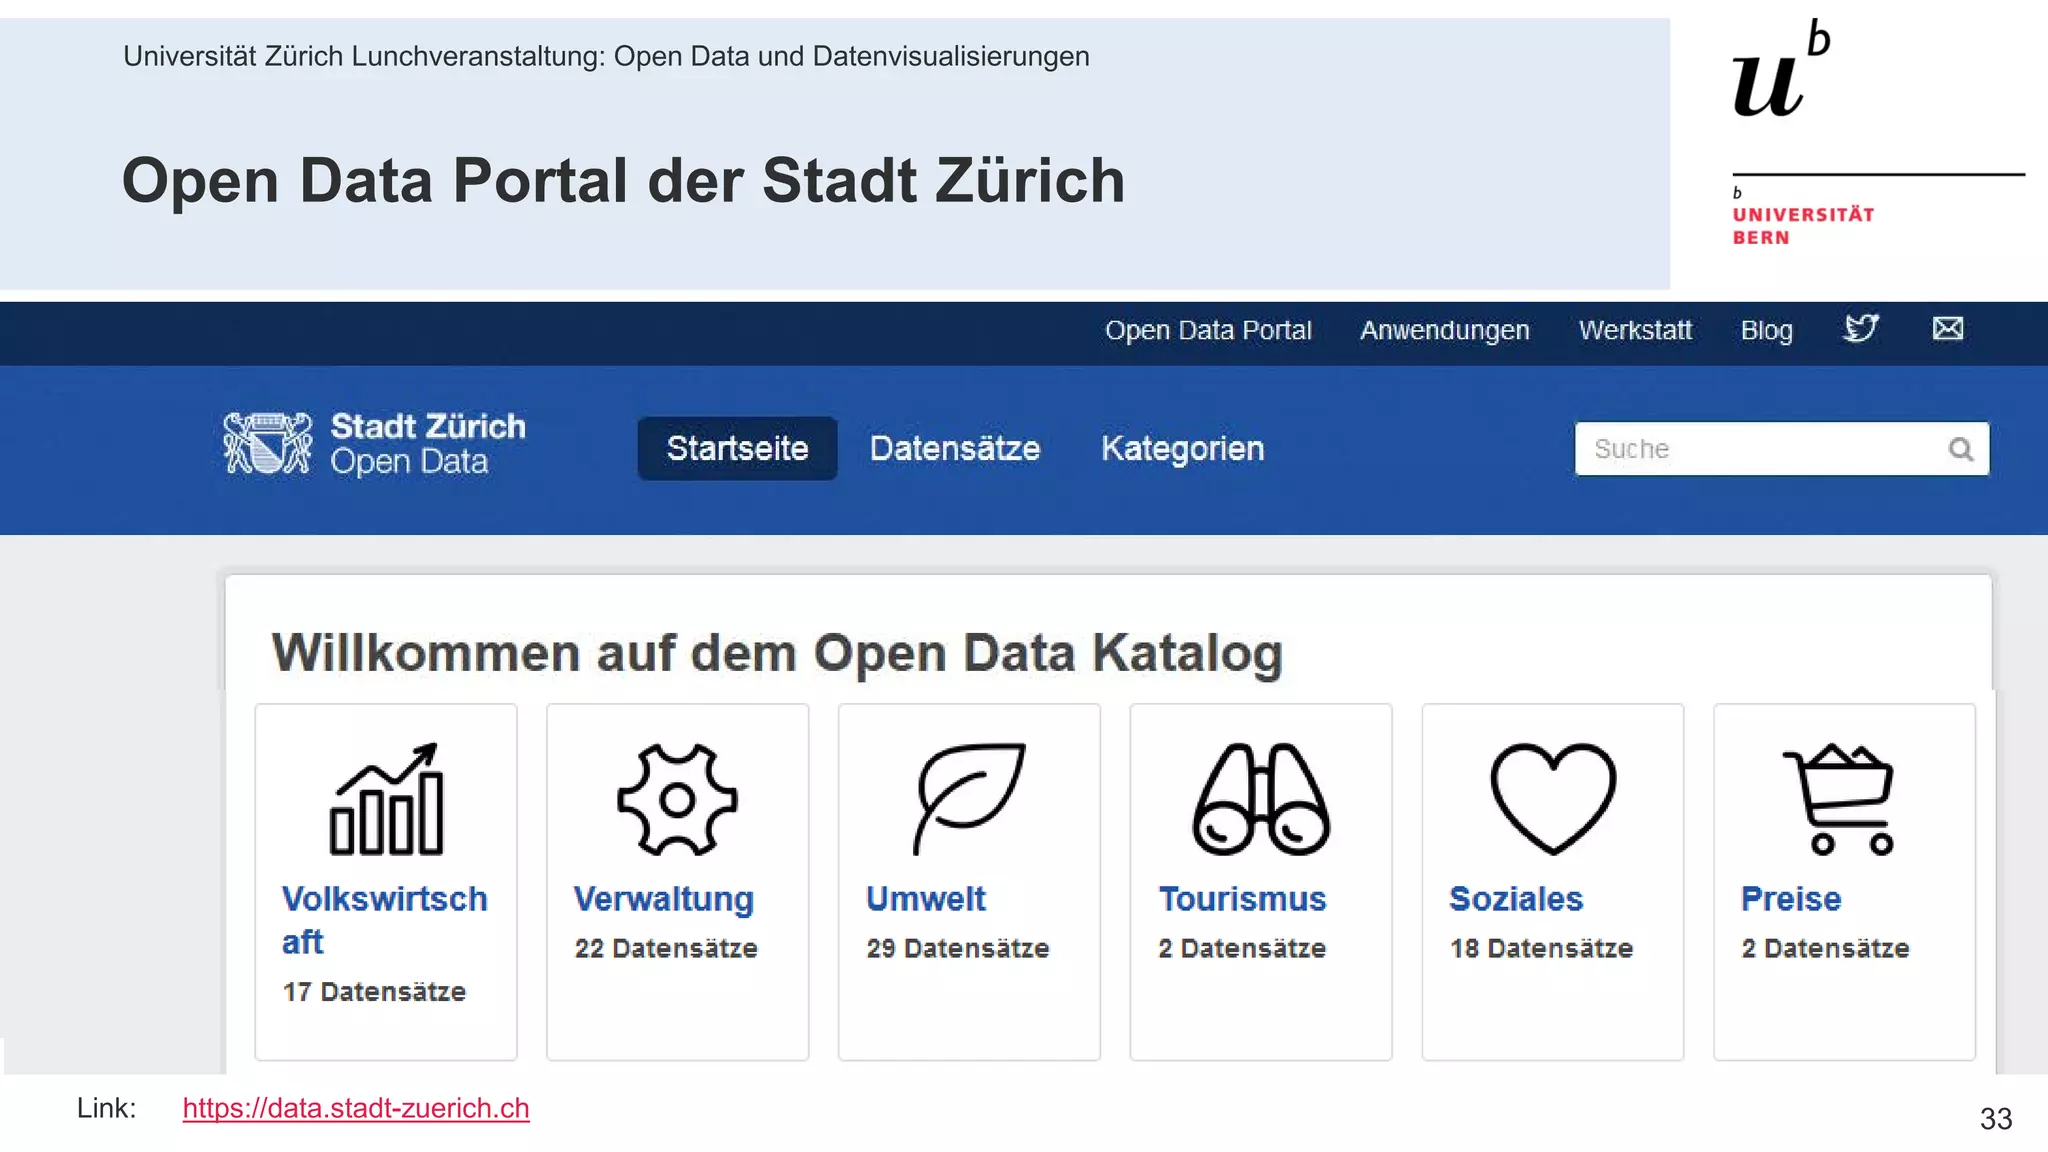This screenshot has width=2048, height=1152.
Task: Click the '18 Datensätze' count text
Action: coord(1542,948)
